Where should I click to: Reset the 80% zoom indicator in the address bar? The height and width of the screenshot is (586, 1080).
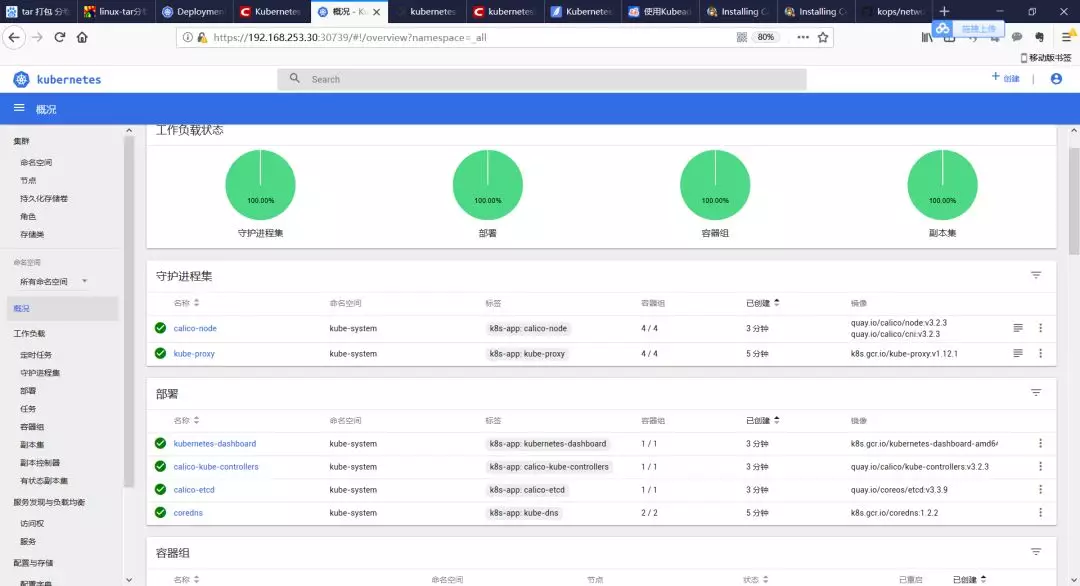point(765,37)
